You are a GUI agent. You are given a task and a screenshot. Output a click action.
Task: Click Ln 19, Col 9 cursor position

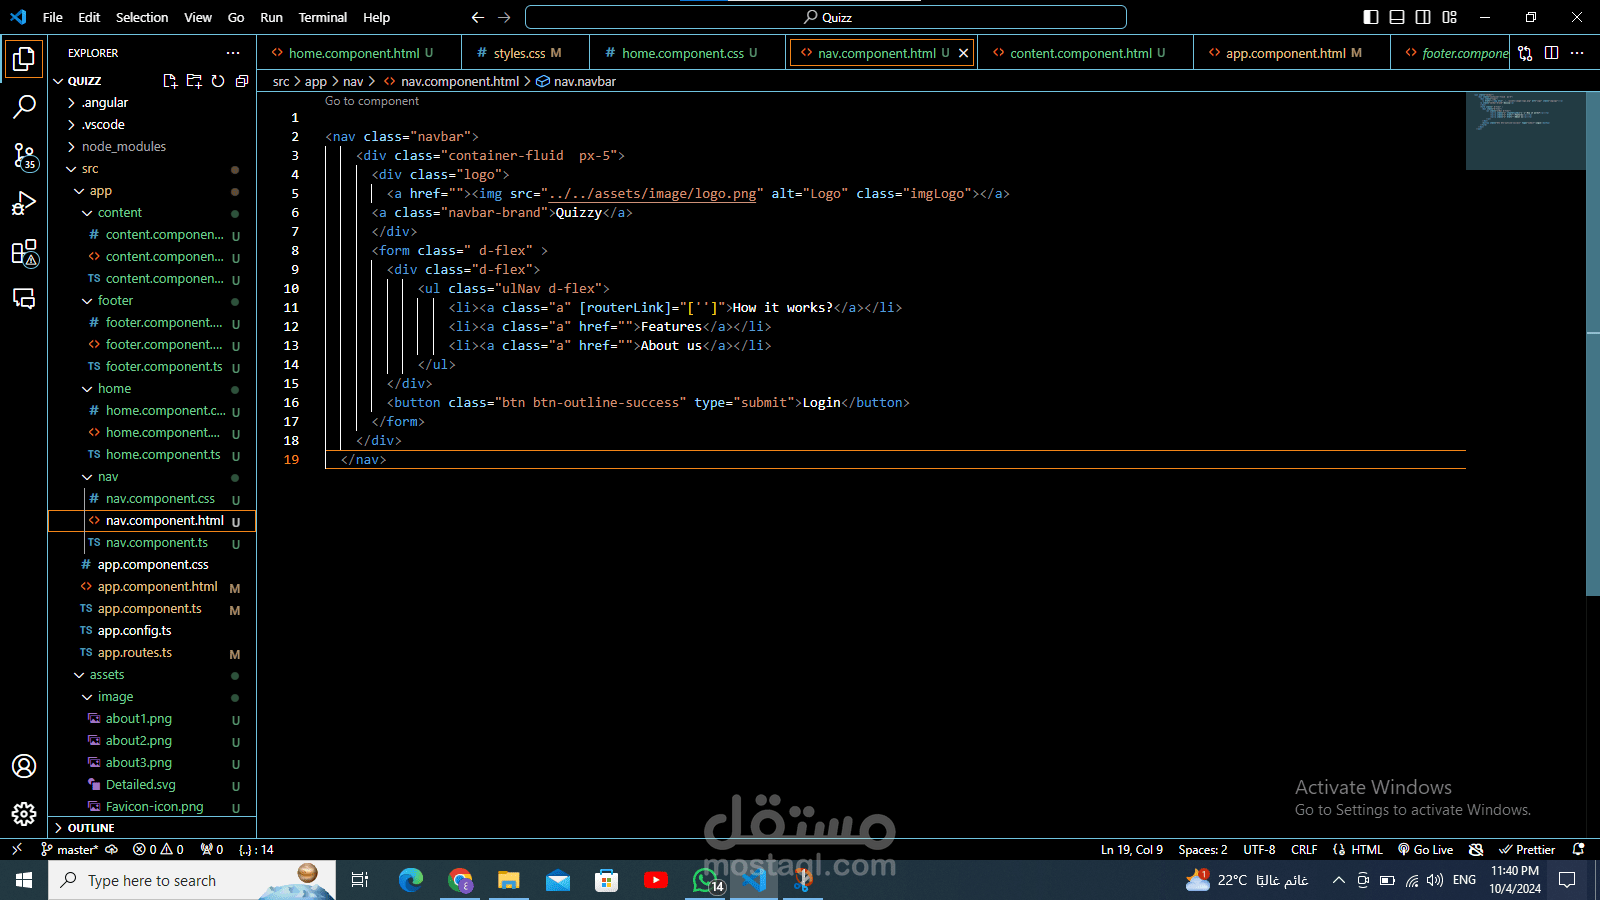(x=1132, y=849)
